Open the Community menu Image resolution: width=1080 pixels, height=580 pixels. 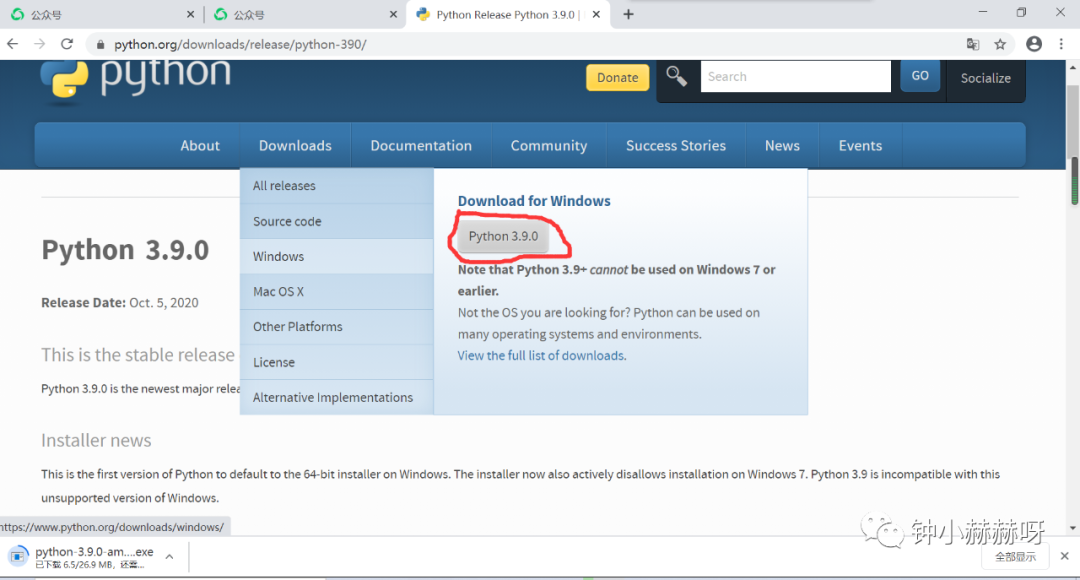point(548,145)
